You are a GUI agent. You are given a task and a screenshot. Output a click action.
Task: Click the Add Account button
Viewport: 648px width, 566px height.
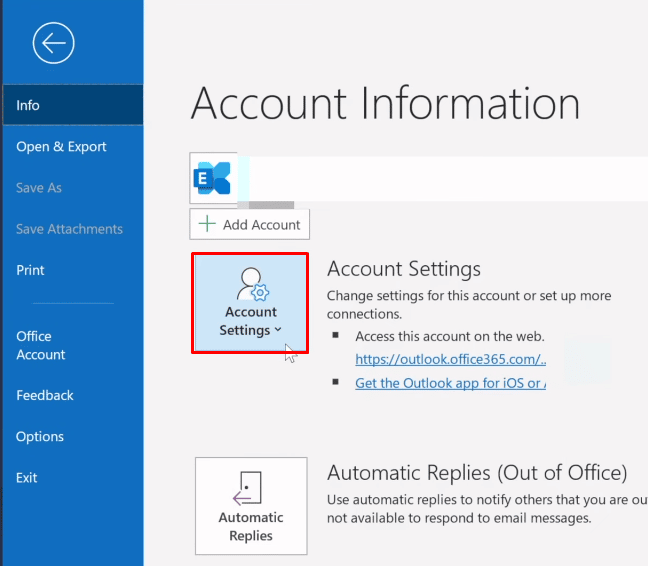250,224
